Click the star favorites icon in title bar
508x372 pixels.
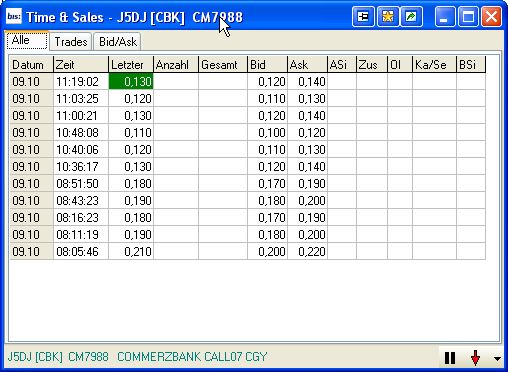coord(388,16)
